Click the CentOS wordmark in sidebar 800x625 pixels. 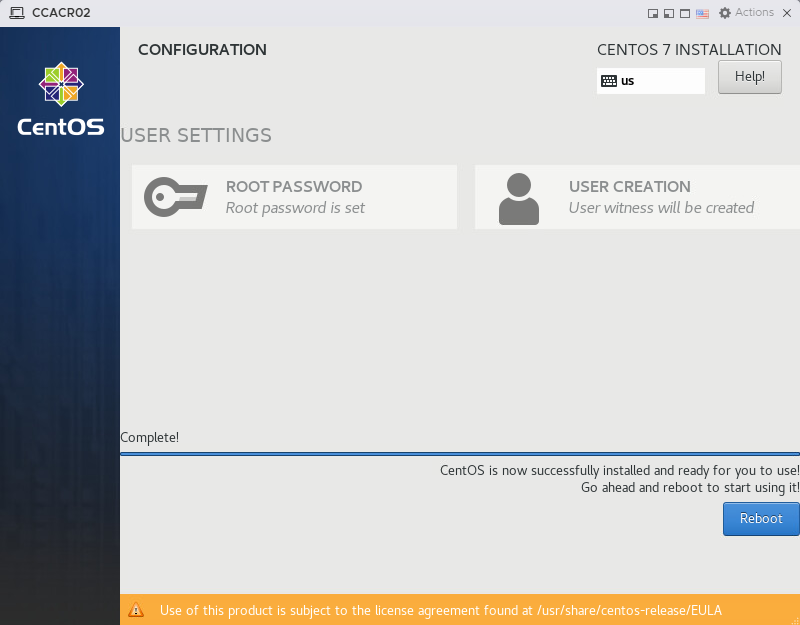(x=60, y=128)
